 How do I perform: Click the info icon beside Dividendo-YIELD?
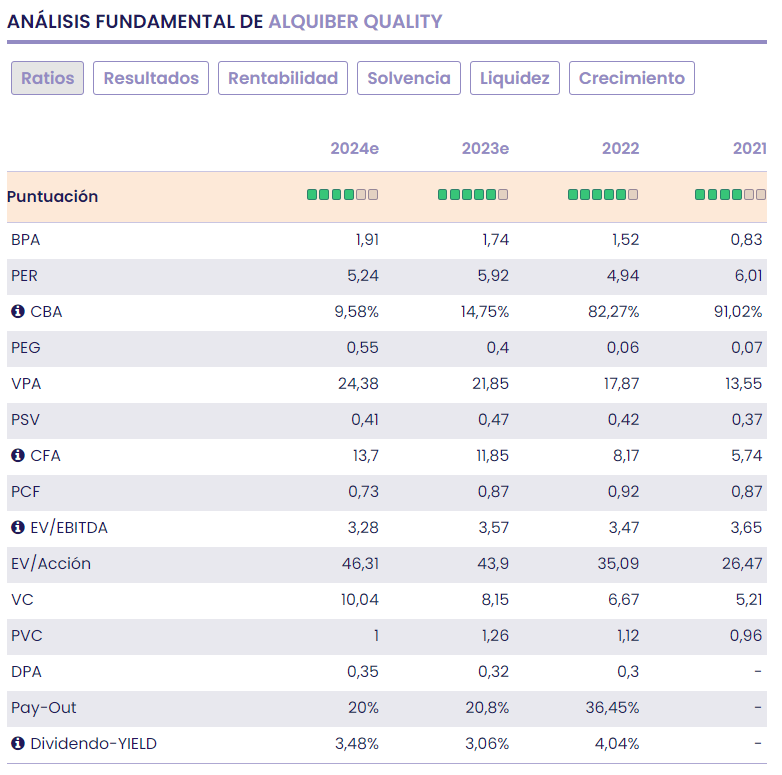tap(17, 744)
